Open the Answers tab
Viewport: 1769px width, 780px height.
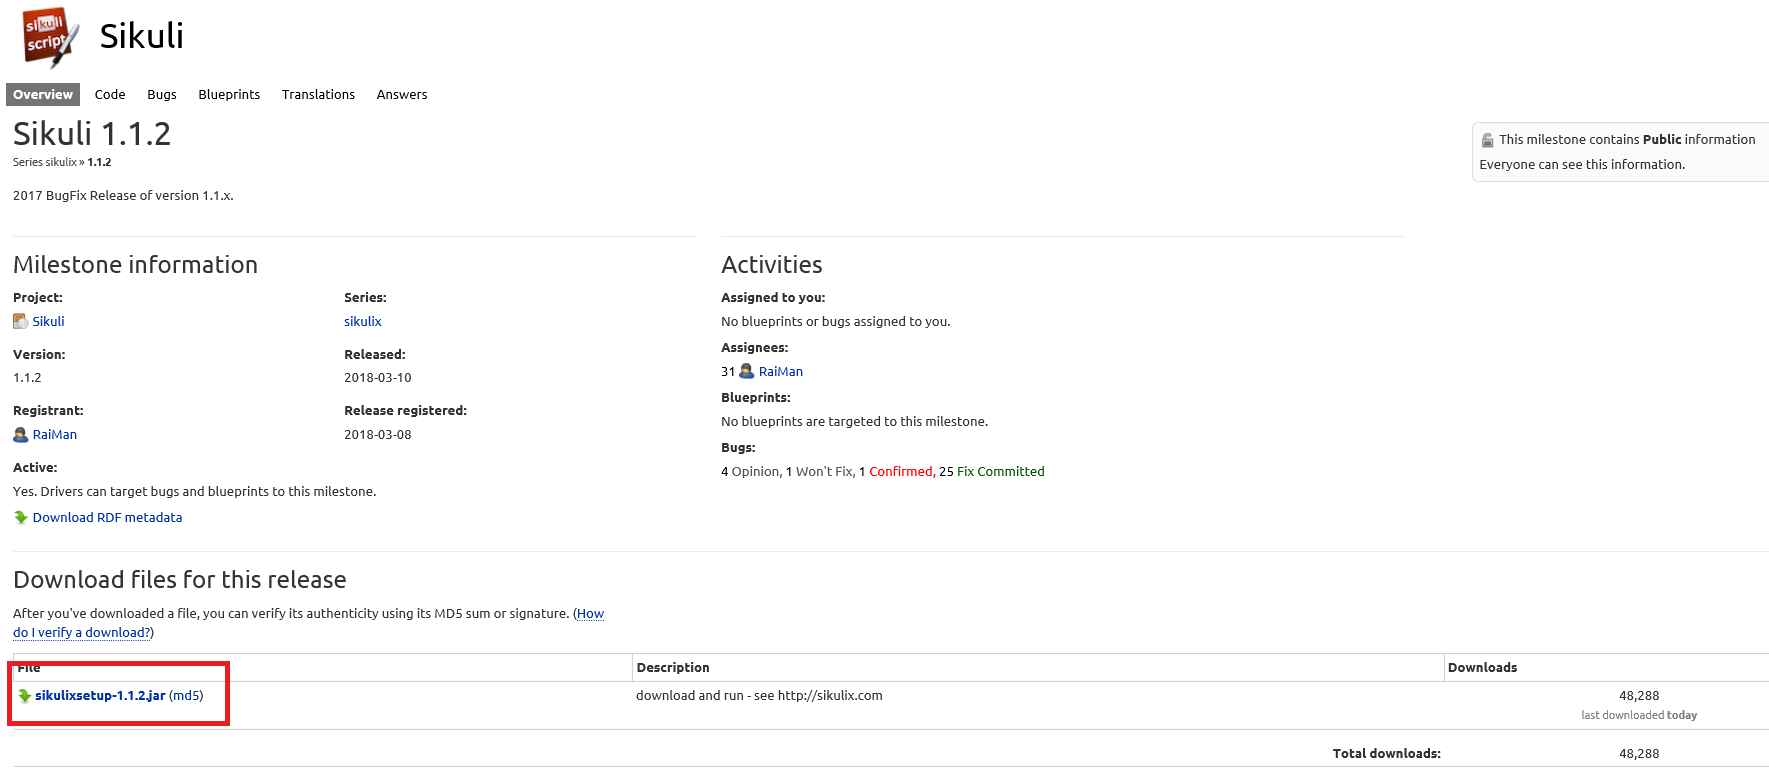[x=402, y=95]
